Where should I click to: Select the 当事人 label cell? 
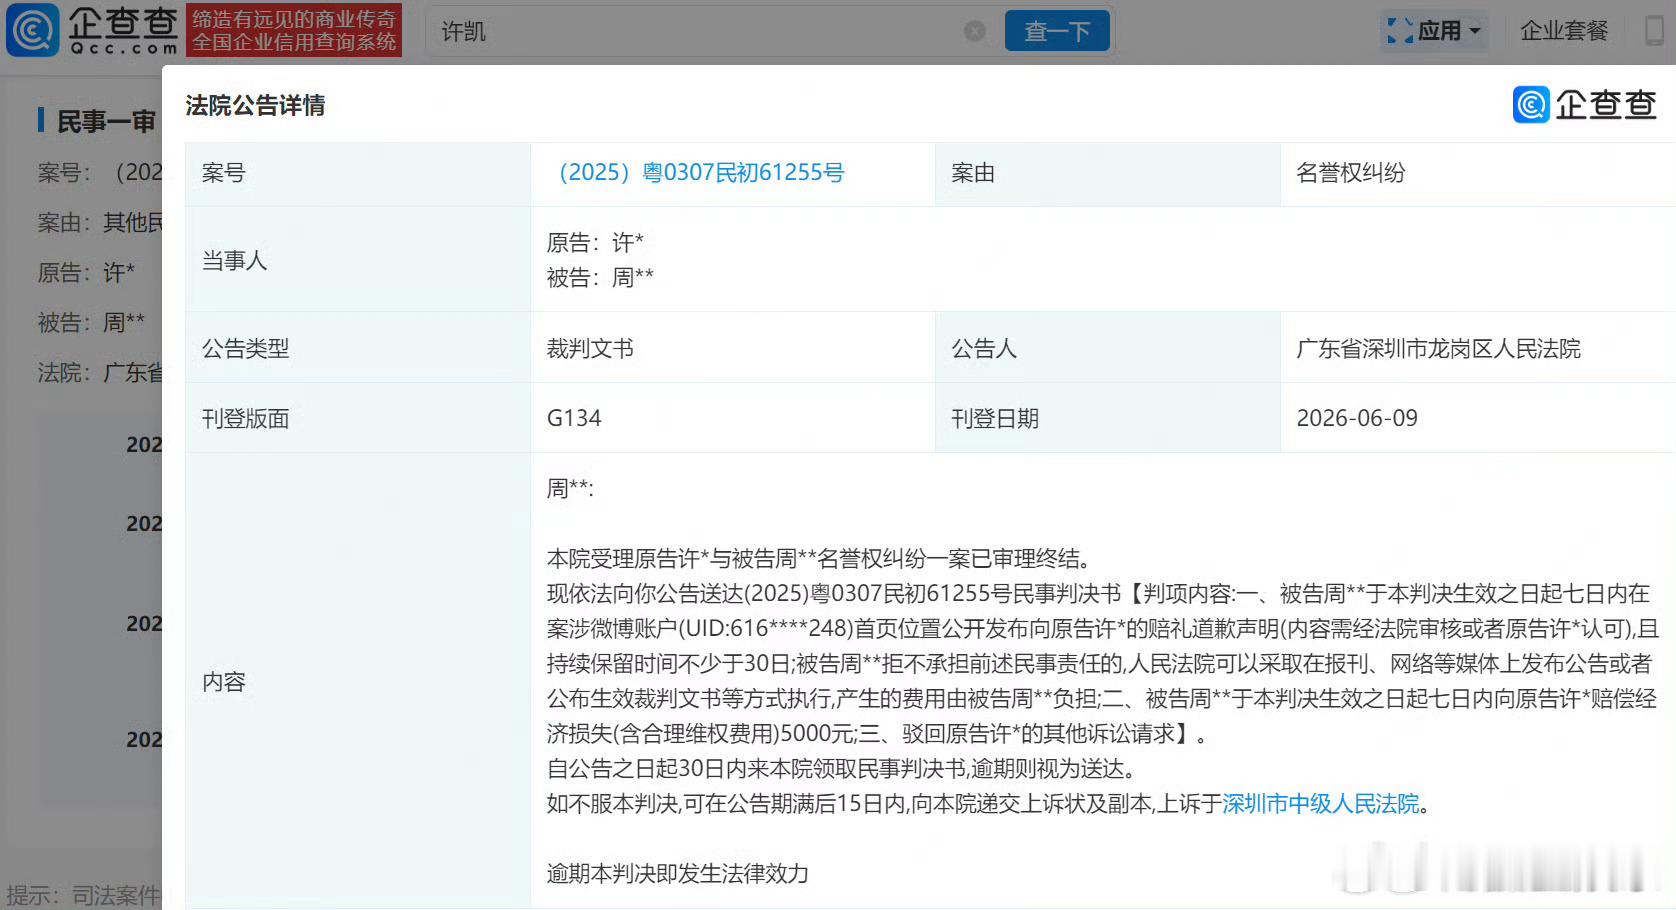click(358, 260)
